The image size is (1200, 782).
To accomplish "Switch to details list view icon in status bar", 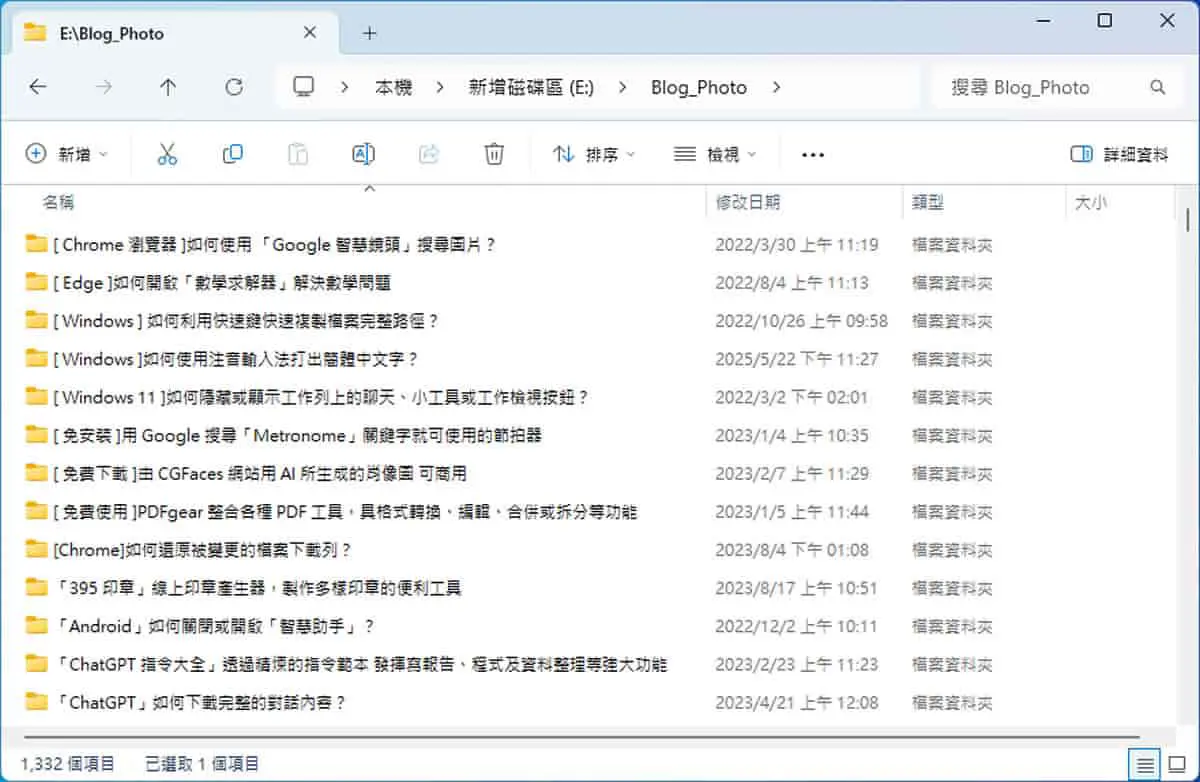I will pos(1145,764).
